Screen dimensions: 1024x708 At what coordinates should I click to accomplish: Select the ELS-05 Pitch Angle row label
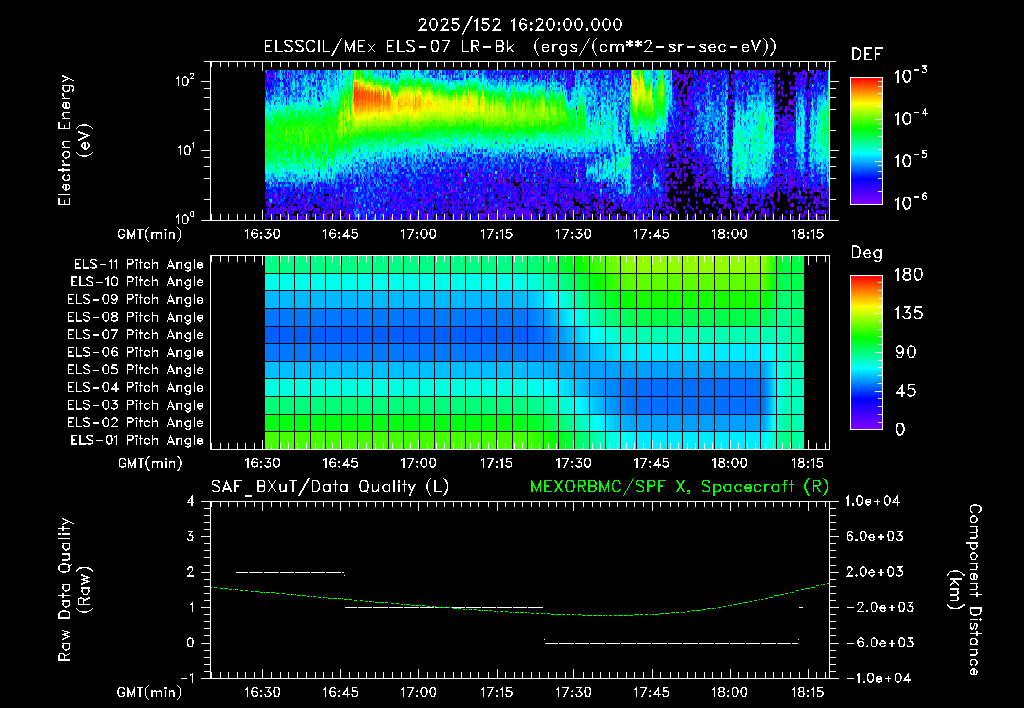coord(136,370)
